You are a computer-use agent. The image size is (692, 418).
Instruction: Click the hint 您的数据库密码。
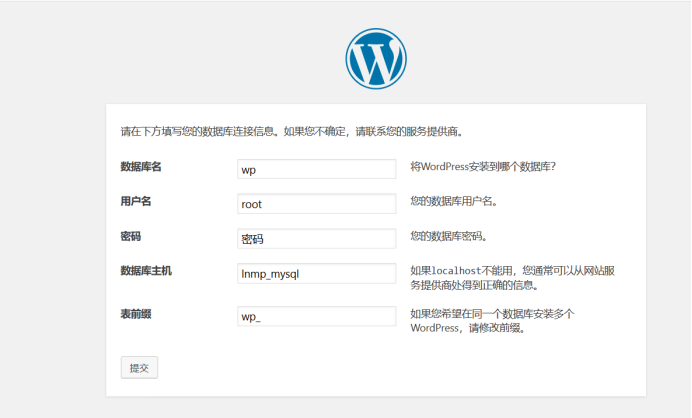click(449, 236)
